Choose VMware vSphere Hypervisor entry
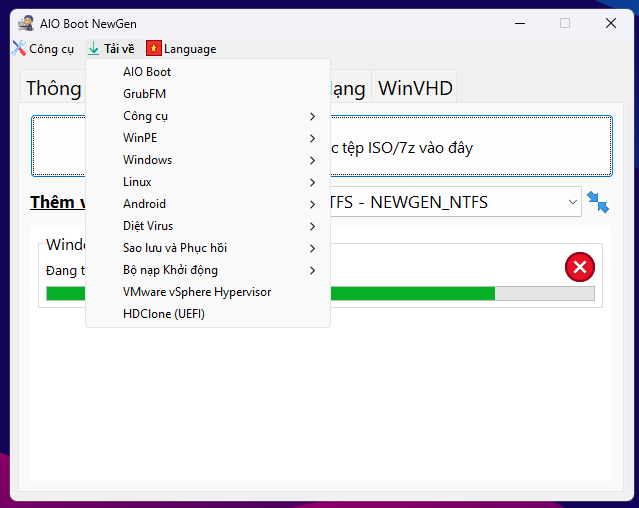 208,292
